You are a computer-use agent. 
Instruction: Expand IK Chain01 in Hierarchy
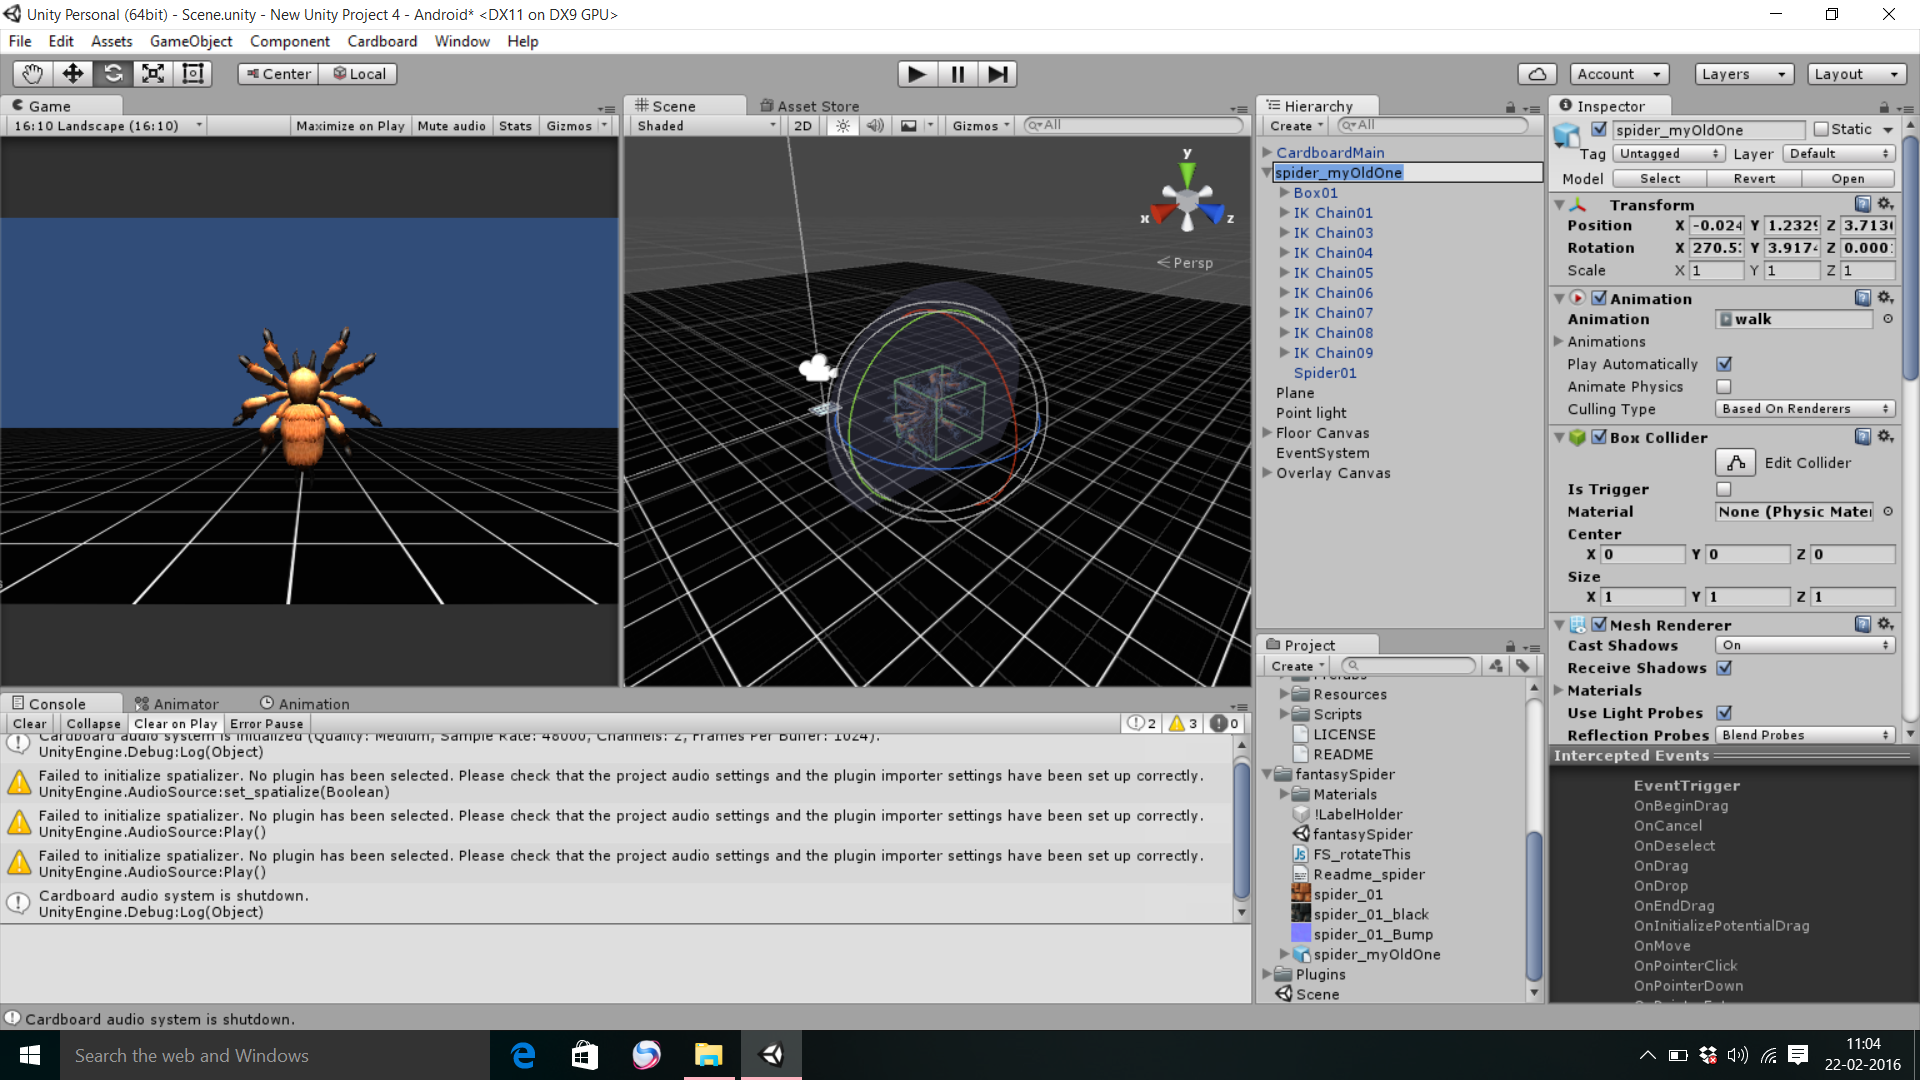(x=1284, y=213)
